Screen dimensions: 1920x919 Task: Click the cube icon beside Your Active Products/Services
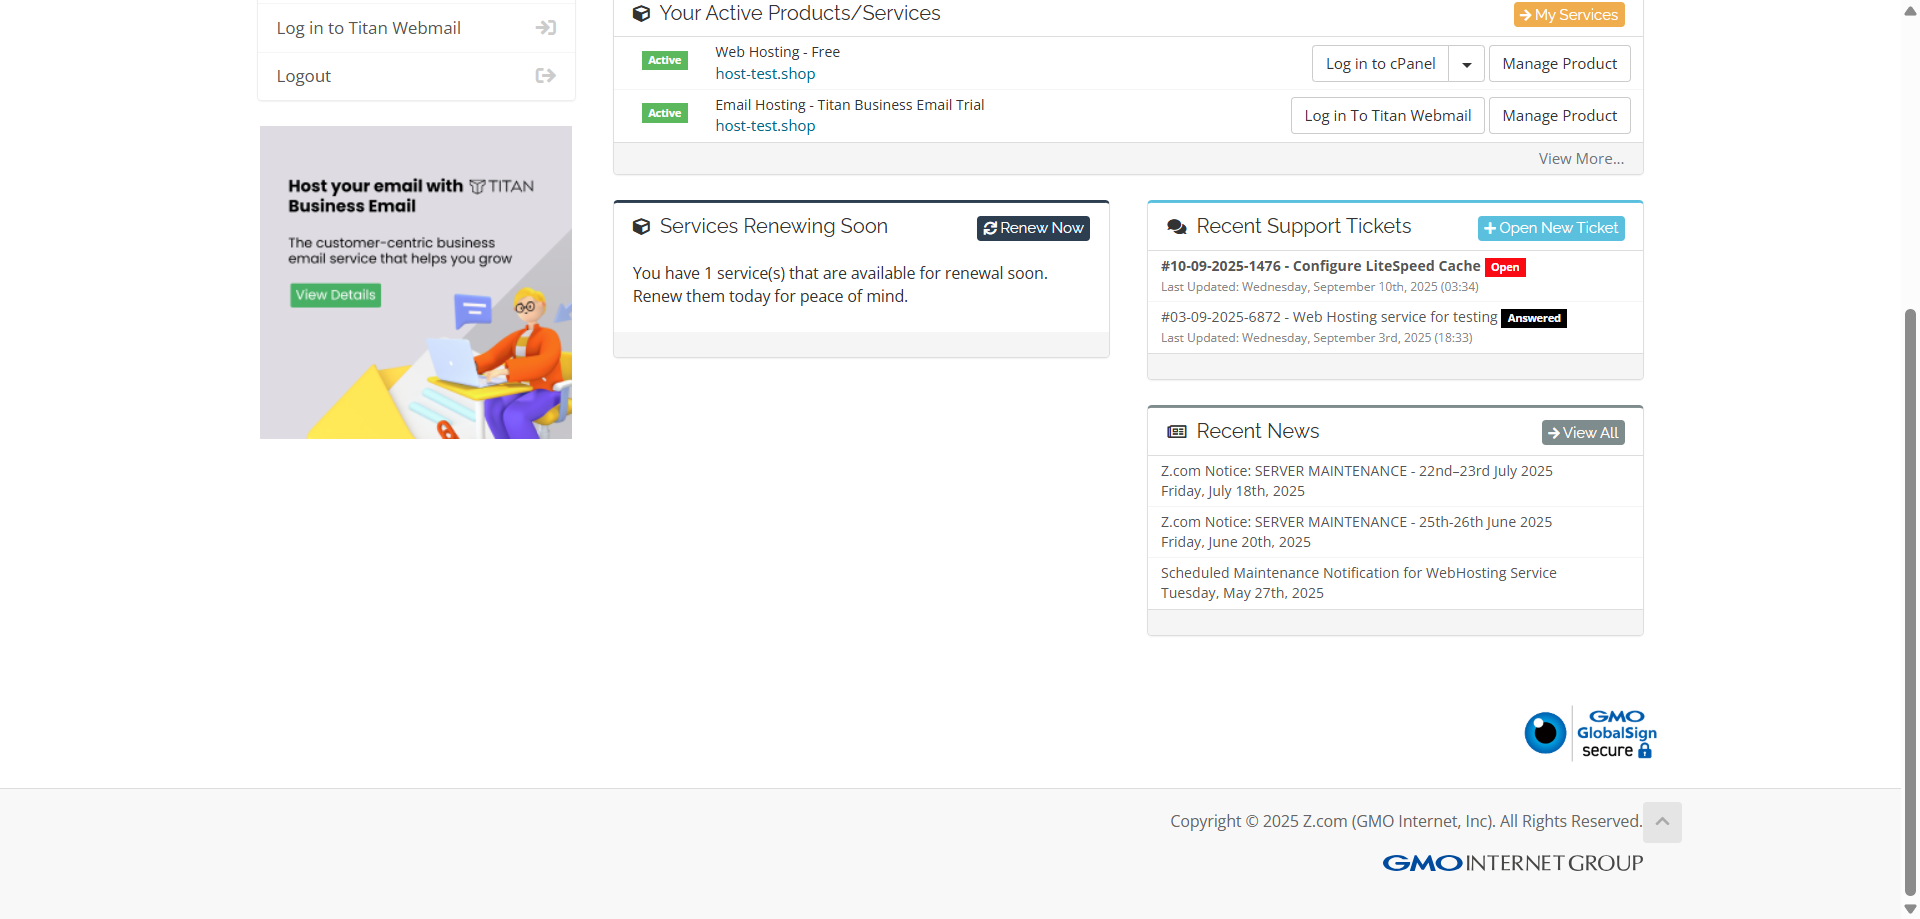point(642,14)
